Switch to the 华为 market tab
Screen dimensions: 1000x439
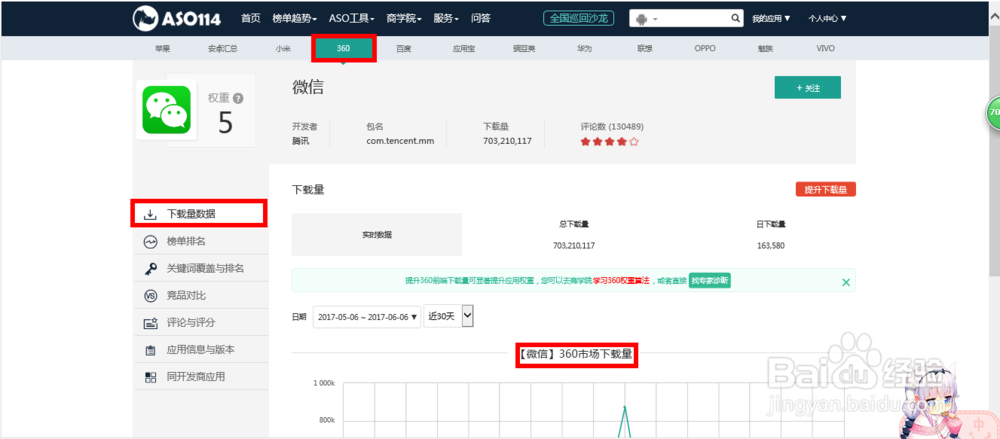[x=584, y=48]
